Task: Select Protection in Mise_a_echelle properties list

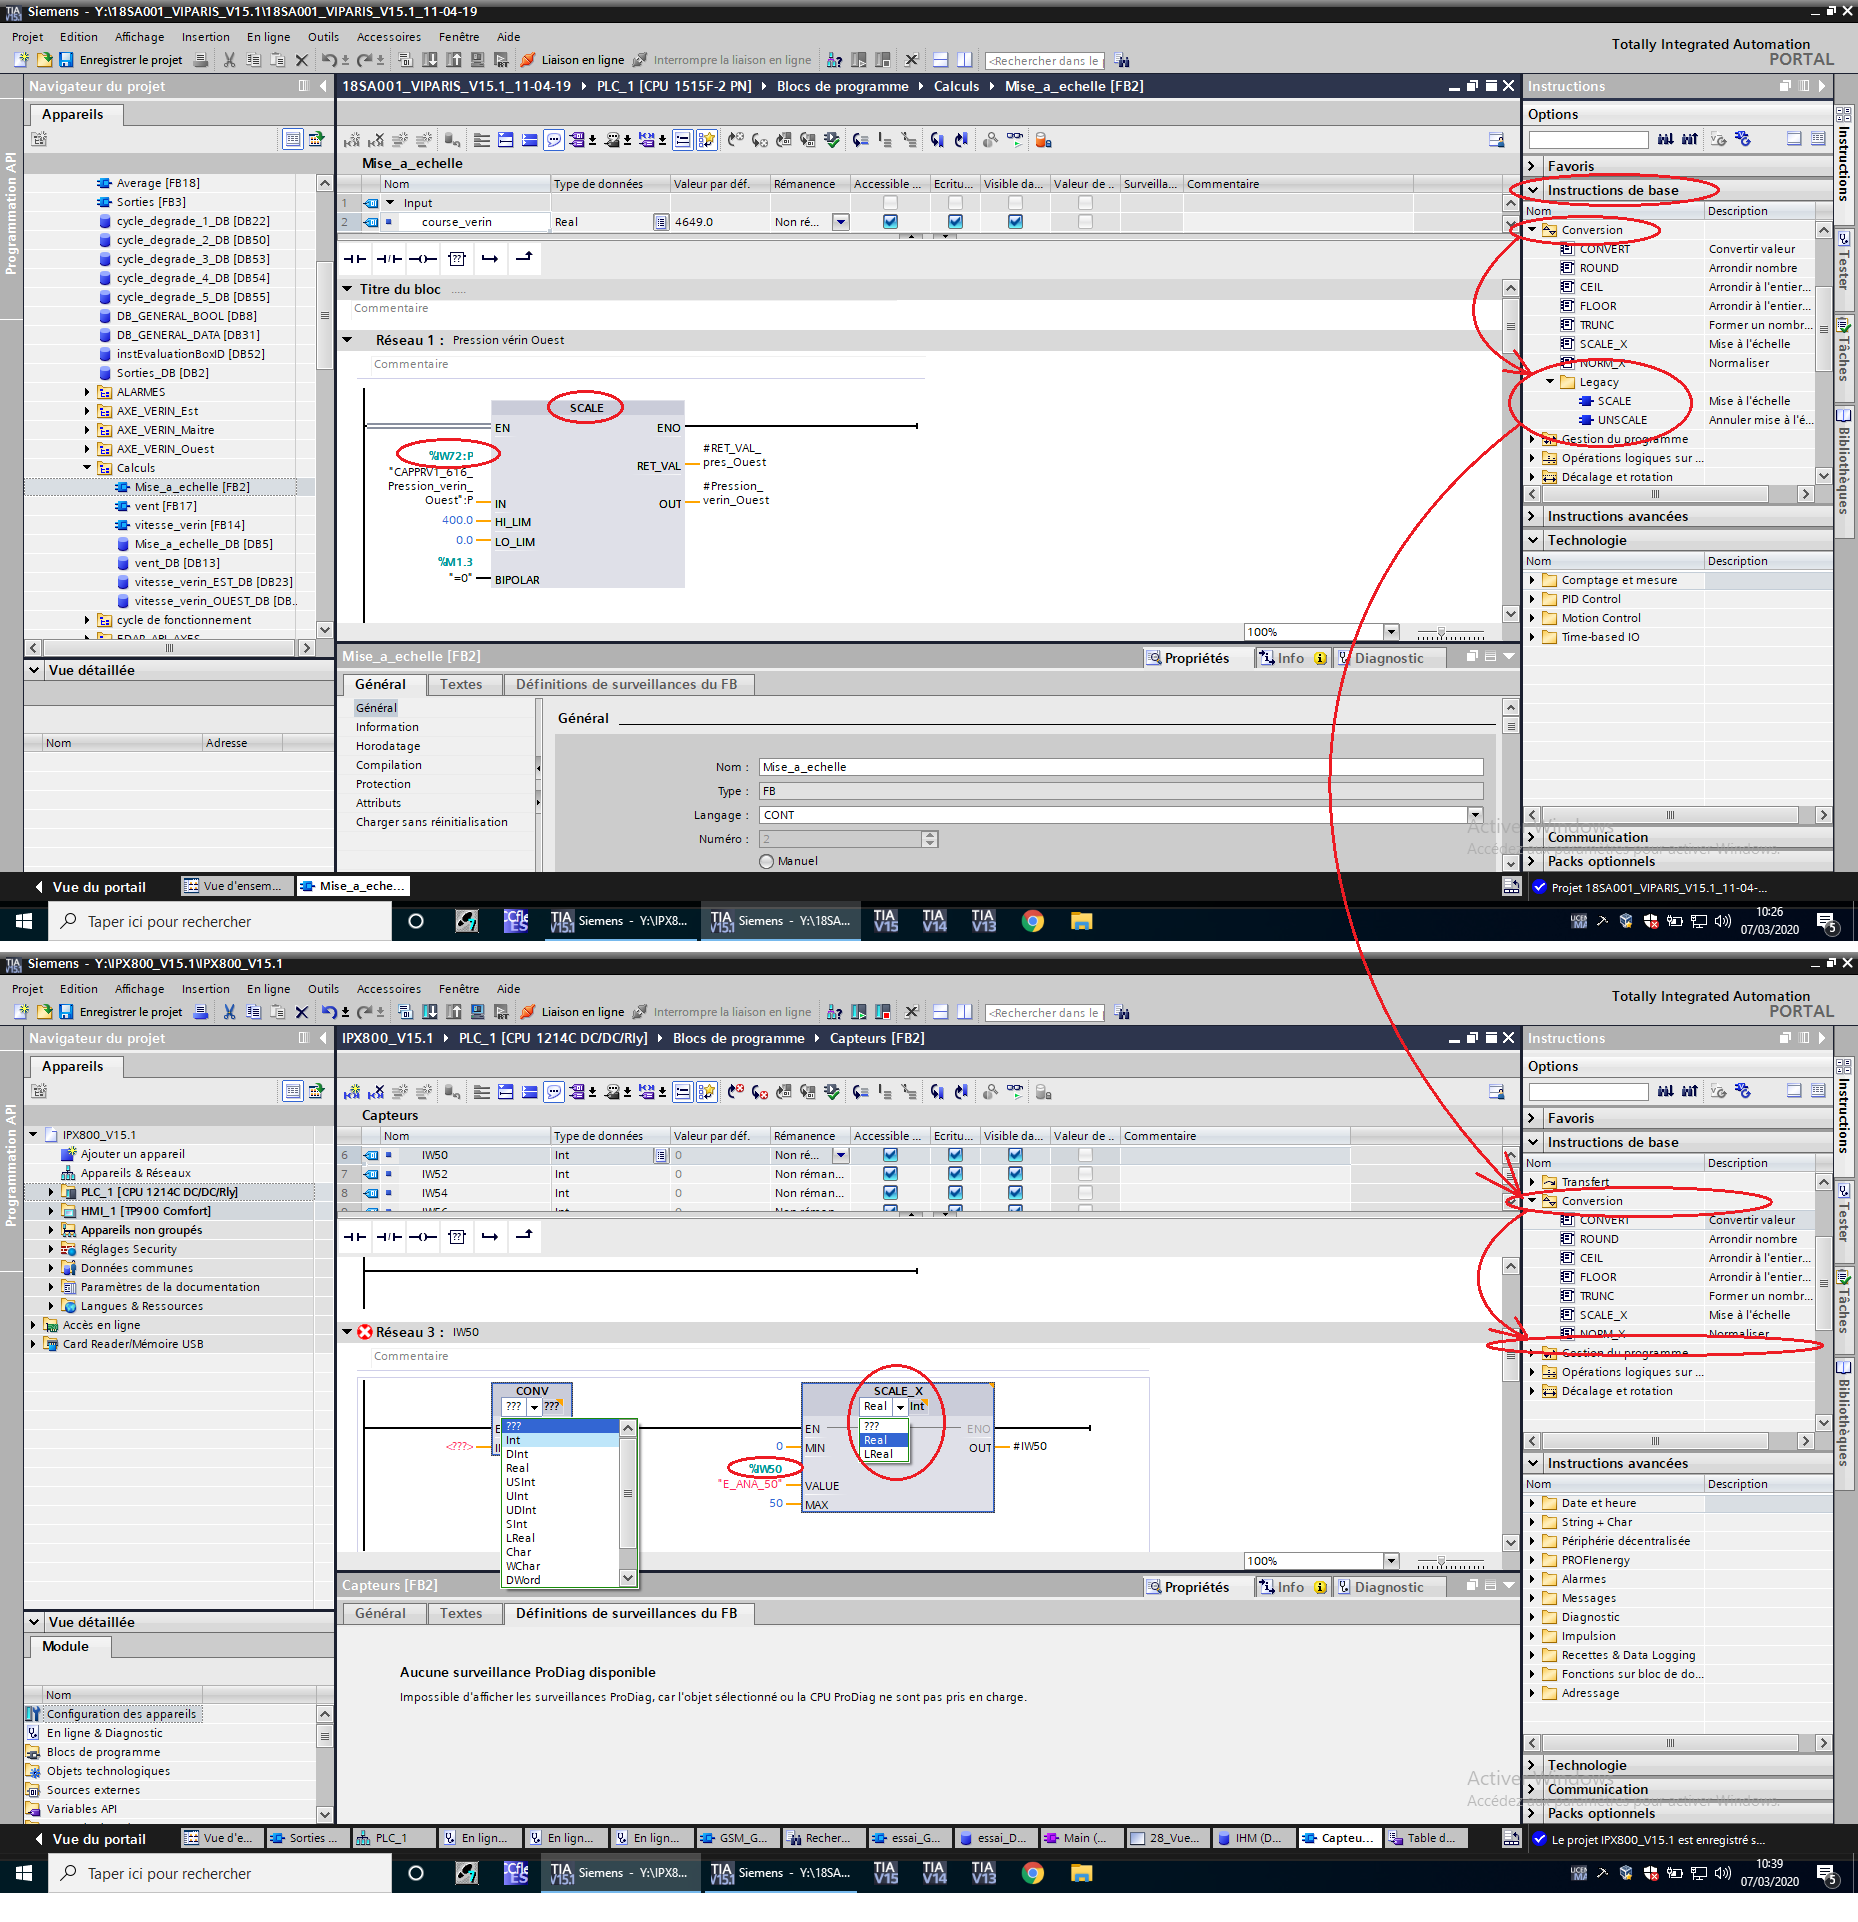Action: pos(383,784)
